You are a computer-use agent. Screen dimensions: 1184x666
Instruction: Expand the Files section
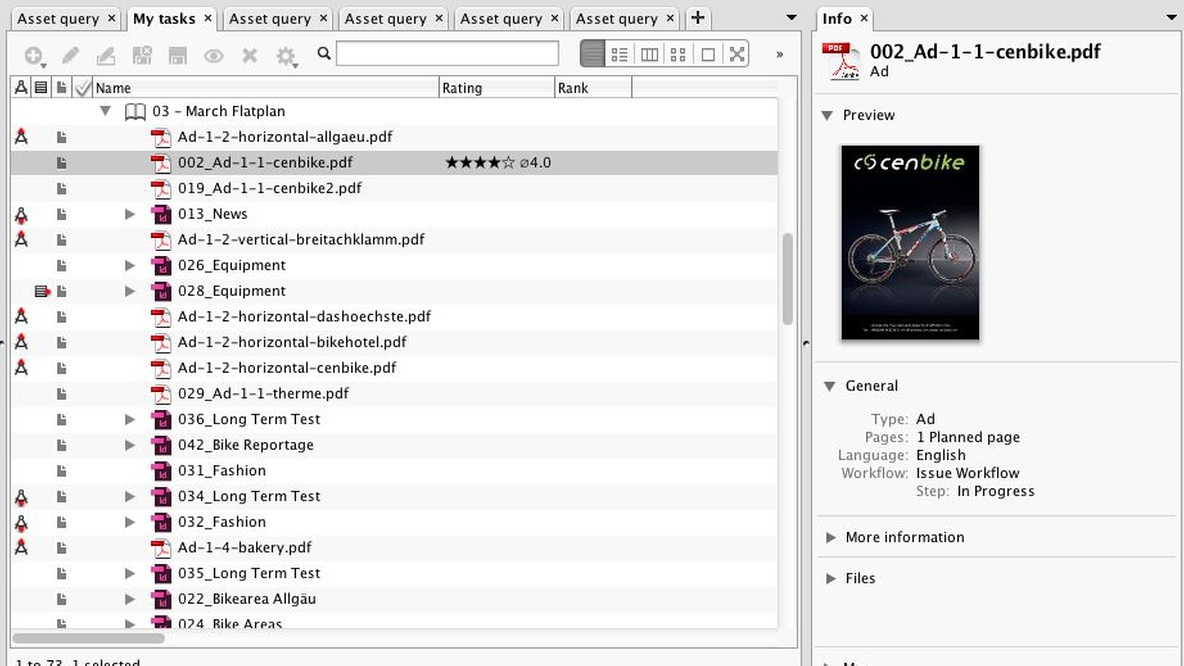[x=831, y=578]
